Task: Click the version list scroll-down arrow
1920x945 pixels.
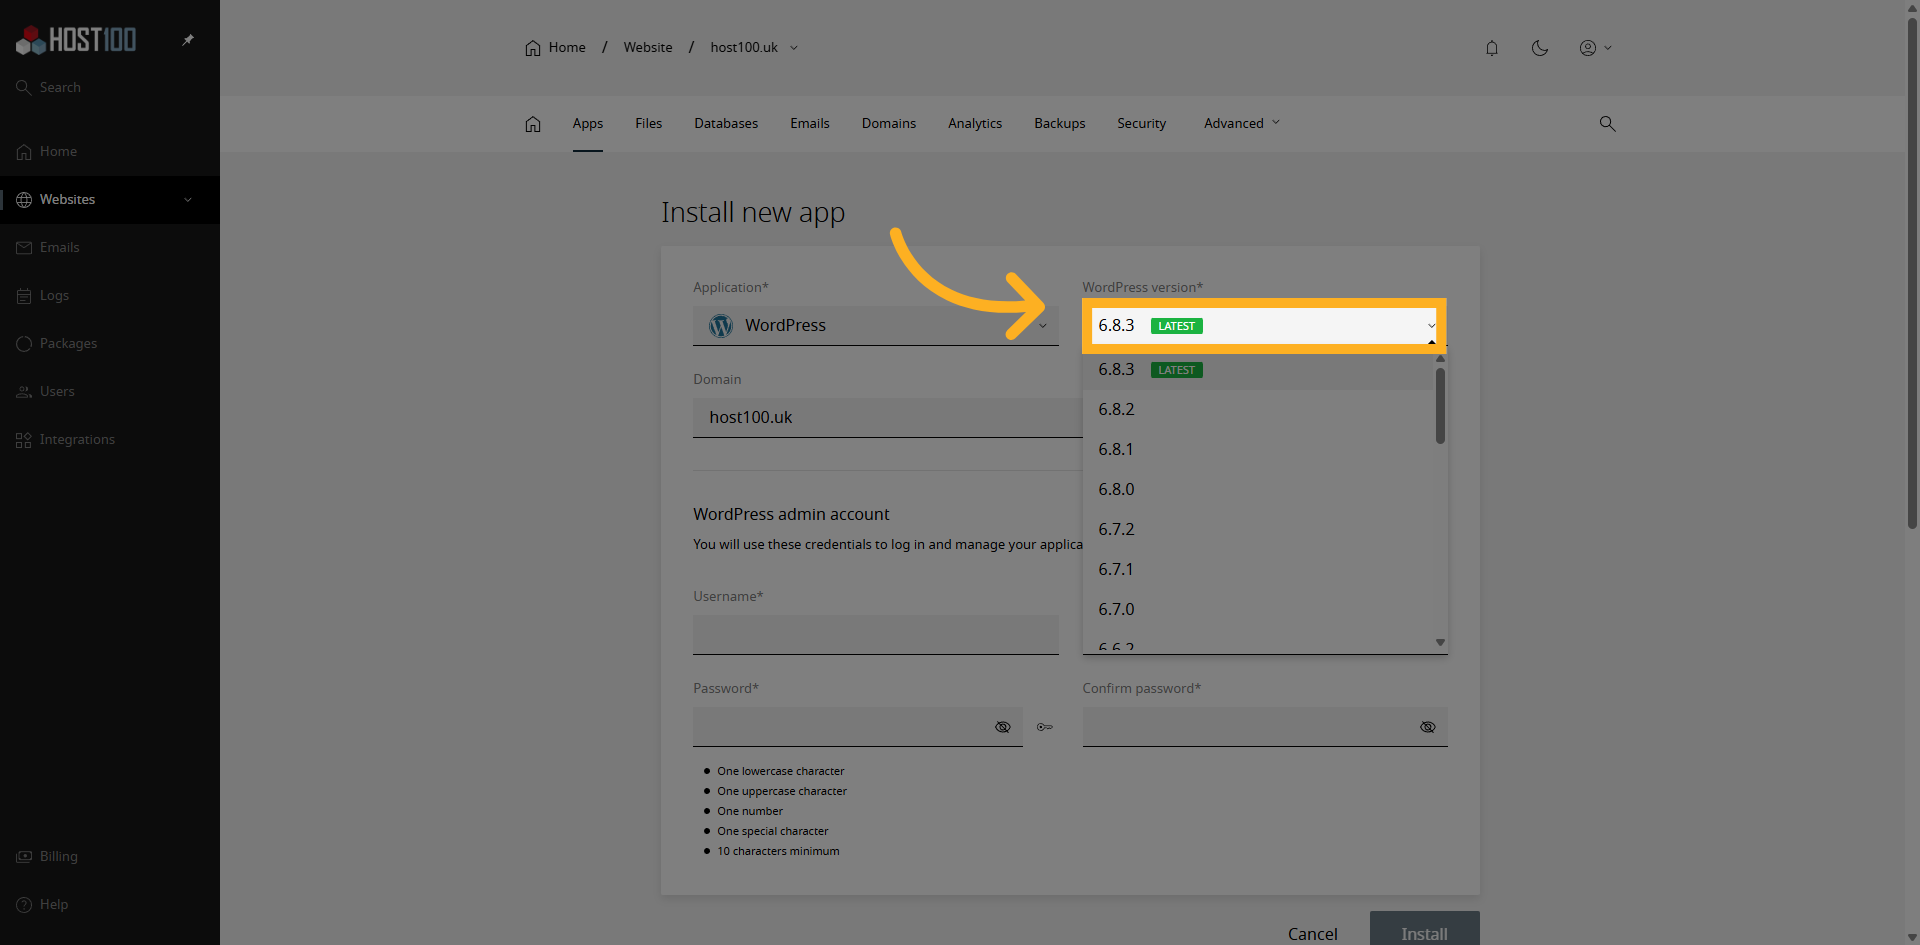Action: (x=1440, y=642)
